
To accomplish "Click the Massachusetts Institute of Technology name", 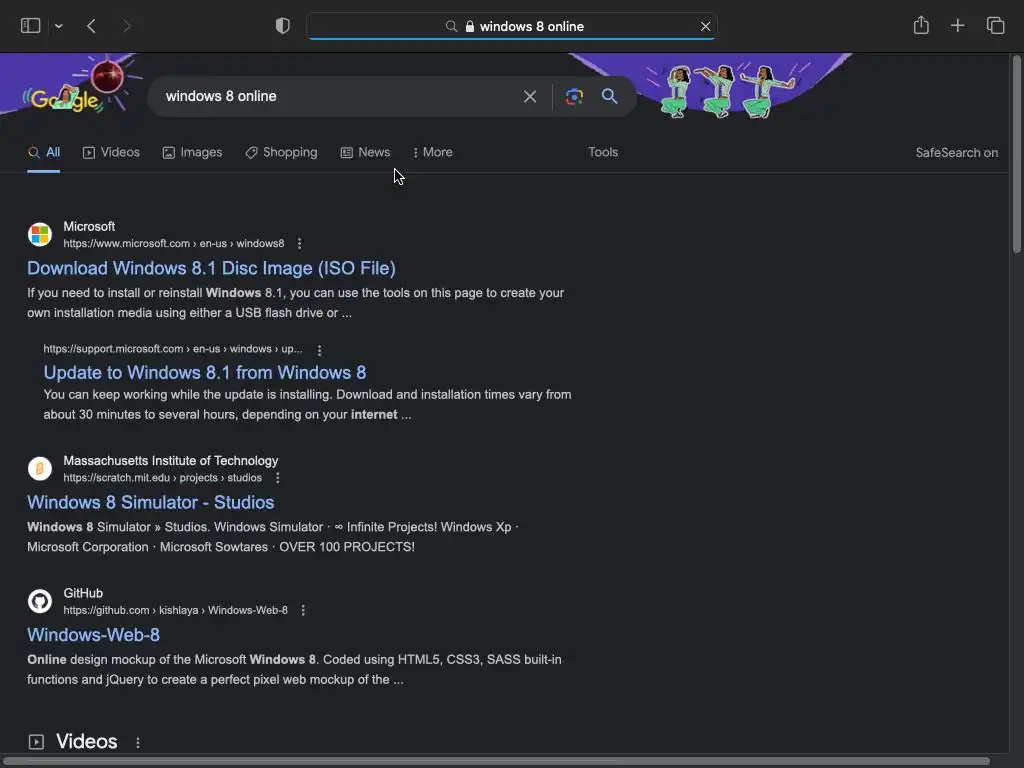I will 170,461.
